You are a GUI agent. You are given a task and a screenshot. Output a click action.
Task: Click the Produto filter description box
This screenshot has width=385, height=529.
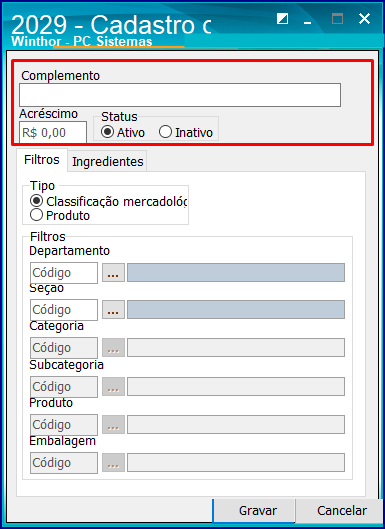click(236, 425)
